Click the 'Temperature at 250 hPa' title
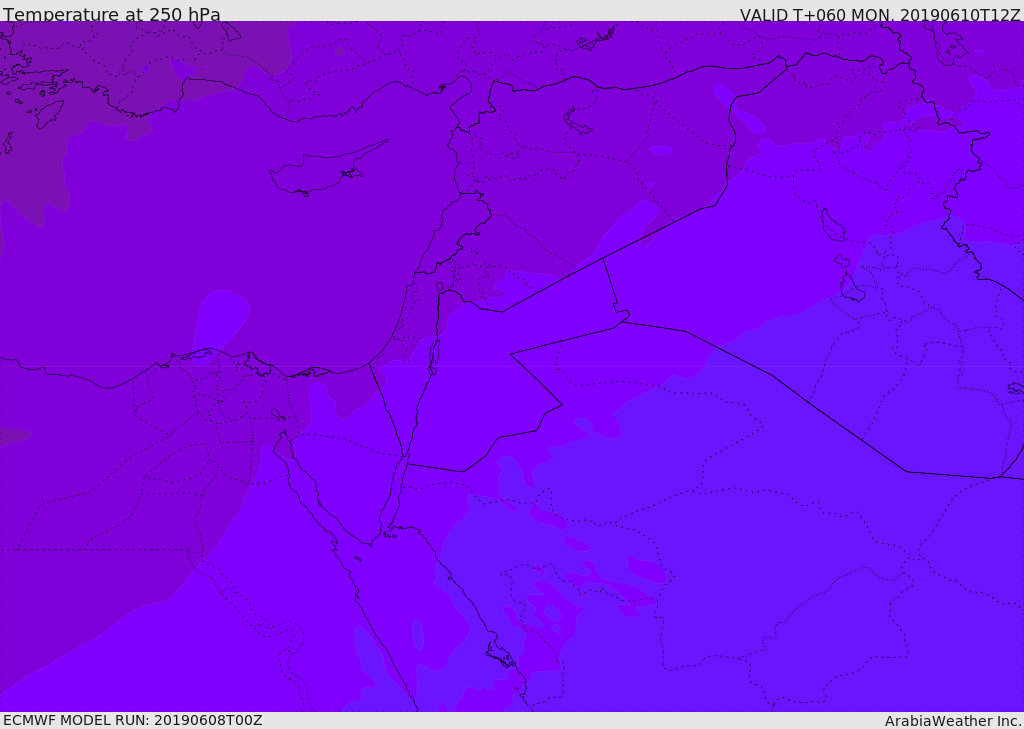Viewport: 1024px width, 729px height. (x=112, y=14)
